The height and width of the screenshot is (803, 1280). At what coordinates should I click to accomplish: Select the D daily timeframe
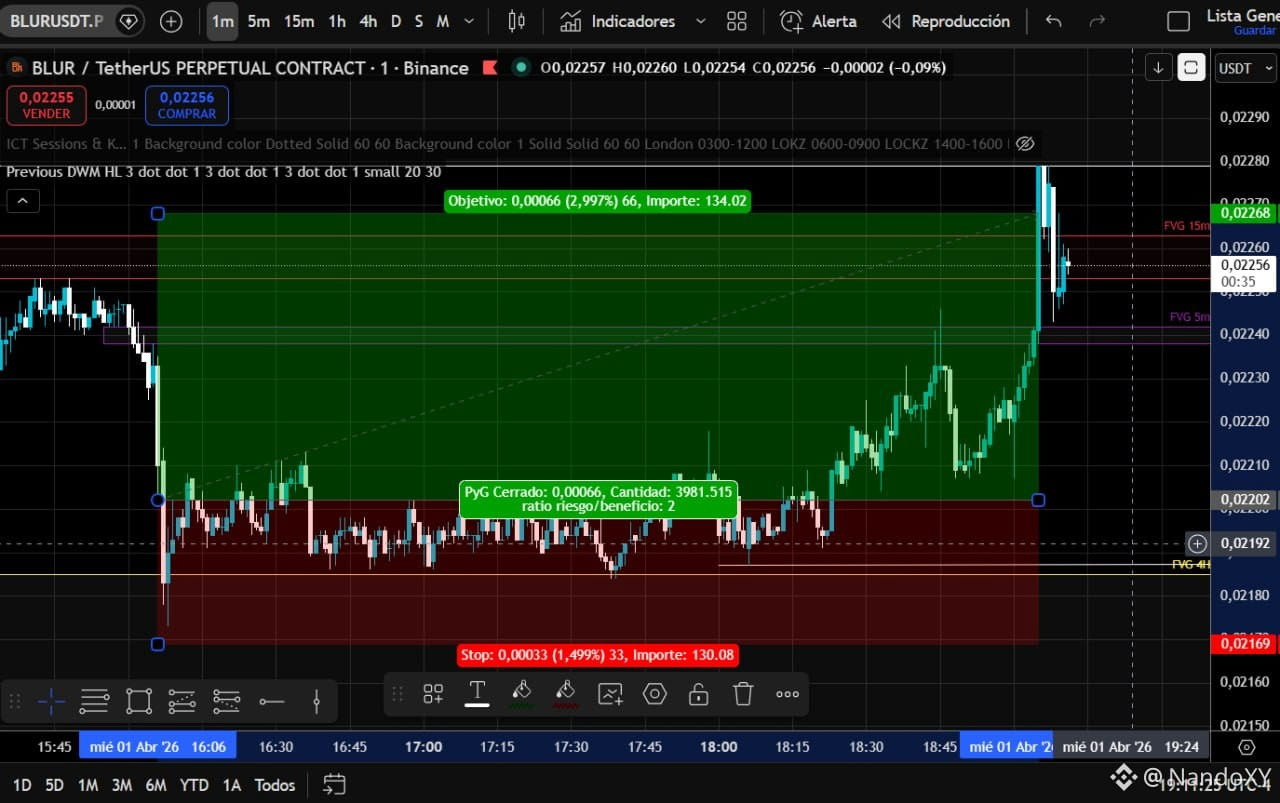[396, 21]
